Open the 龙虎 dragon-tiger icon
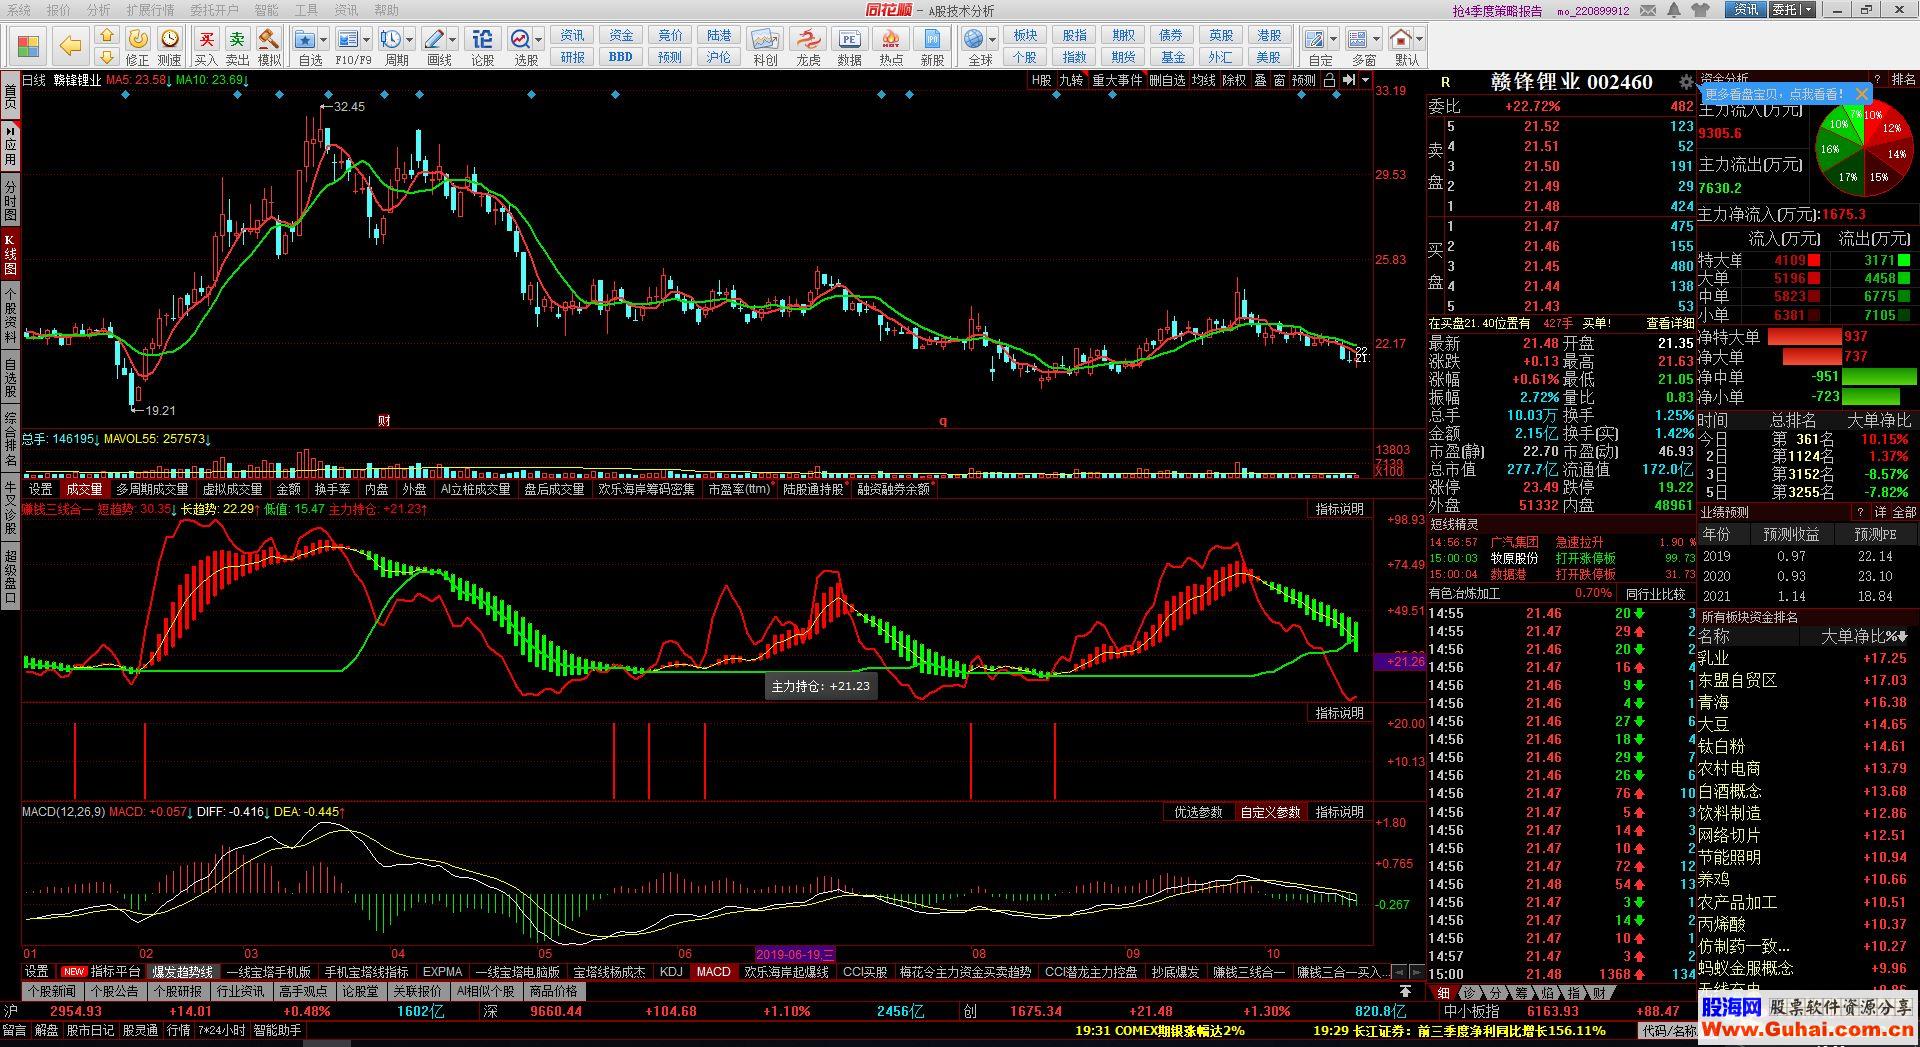1920x1047 pixels. click(x=808, y=39)
